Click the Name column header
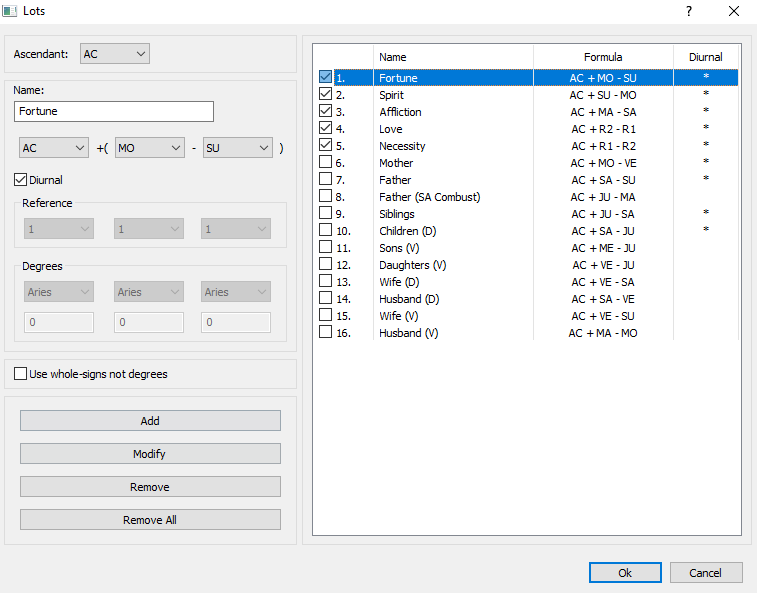The height and width of the screenshot is (593, 757). click(x=453, y=57)
